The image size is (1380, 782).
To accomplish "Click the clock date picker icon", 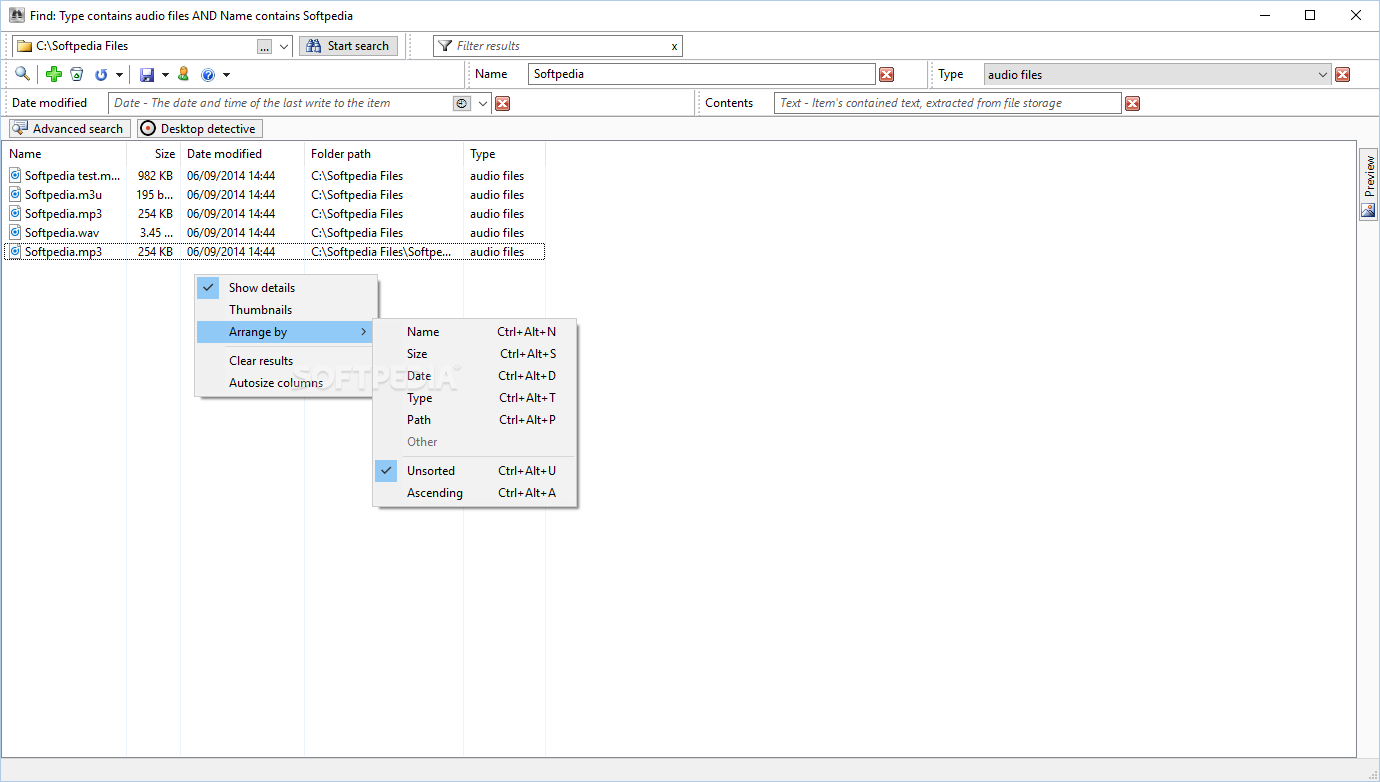I will pos(462,103).
